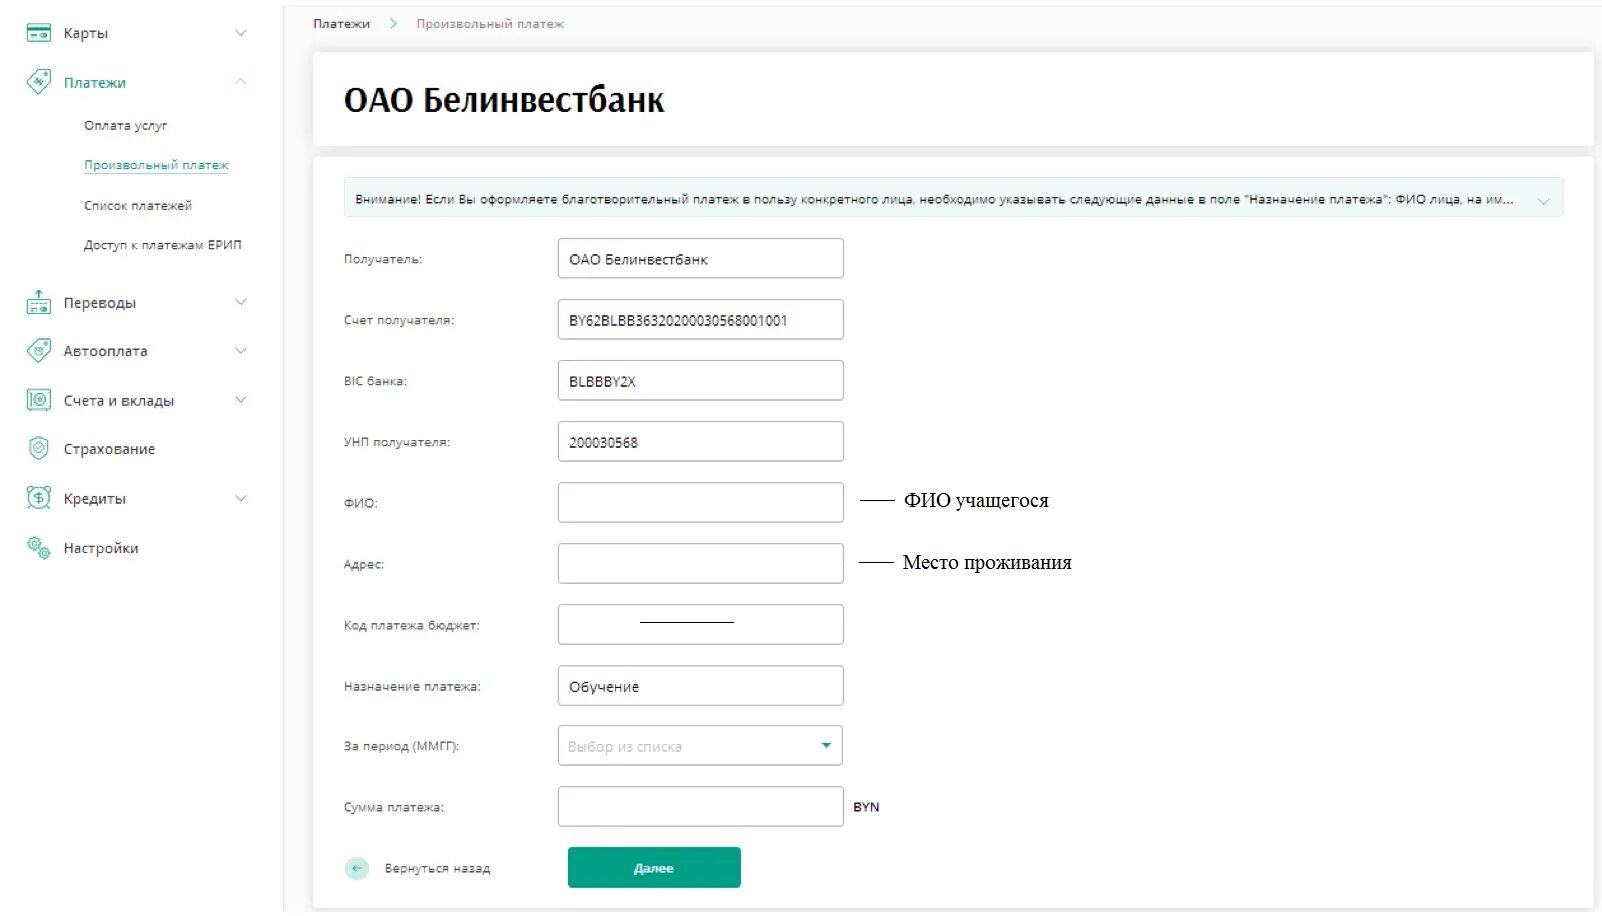Expand the Автооплата menu chevron

240,351
